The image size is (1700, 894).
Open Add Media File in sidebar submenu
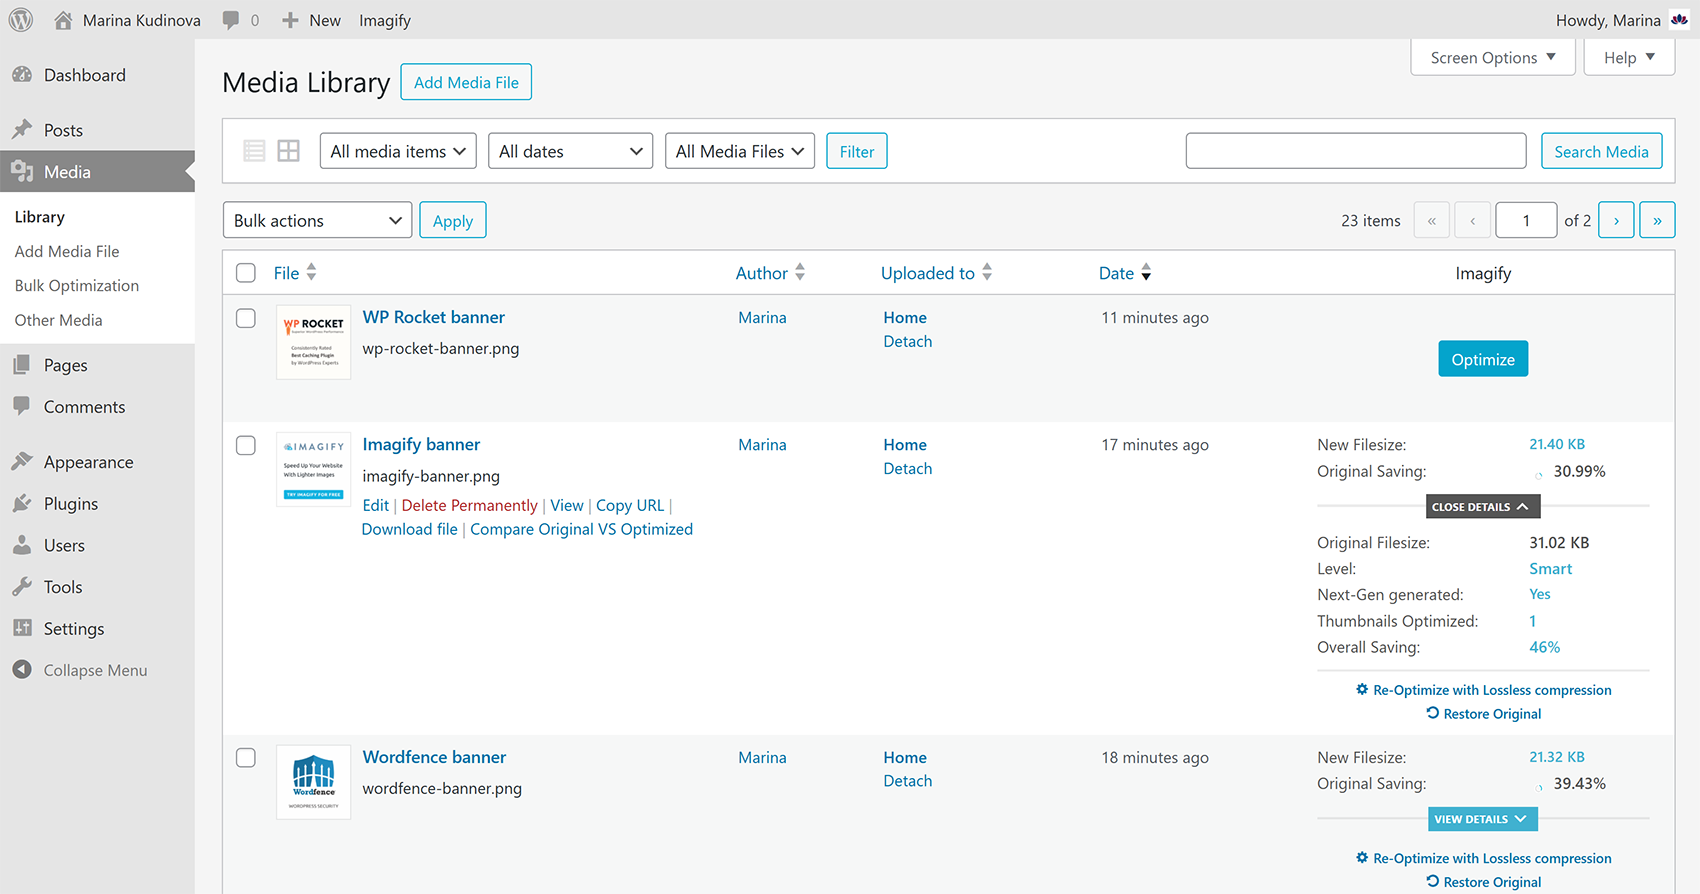67,251
